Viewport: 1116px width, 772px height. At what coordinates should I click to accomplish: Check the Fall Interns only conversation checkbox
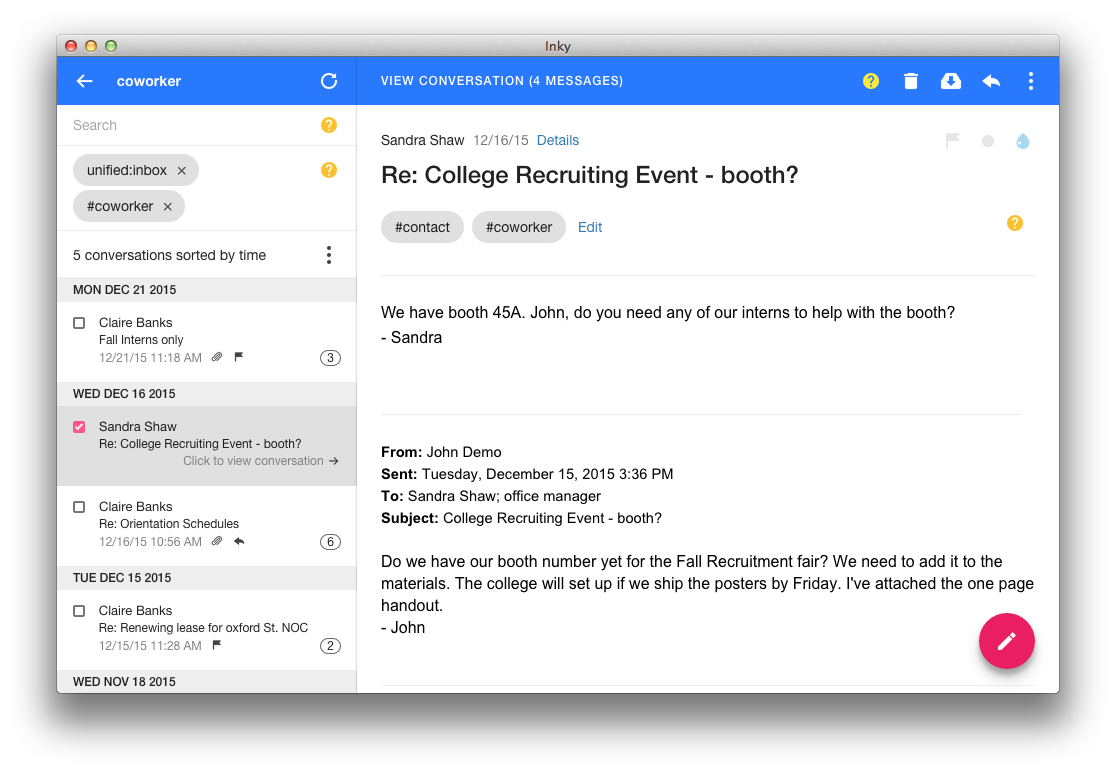pyautogui.click(x=79, y=323)
